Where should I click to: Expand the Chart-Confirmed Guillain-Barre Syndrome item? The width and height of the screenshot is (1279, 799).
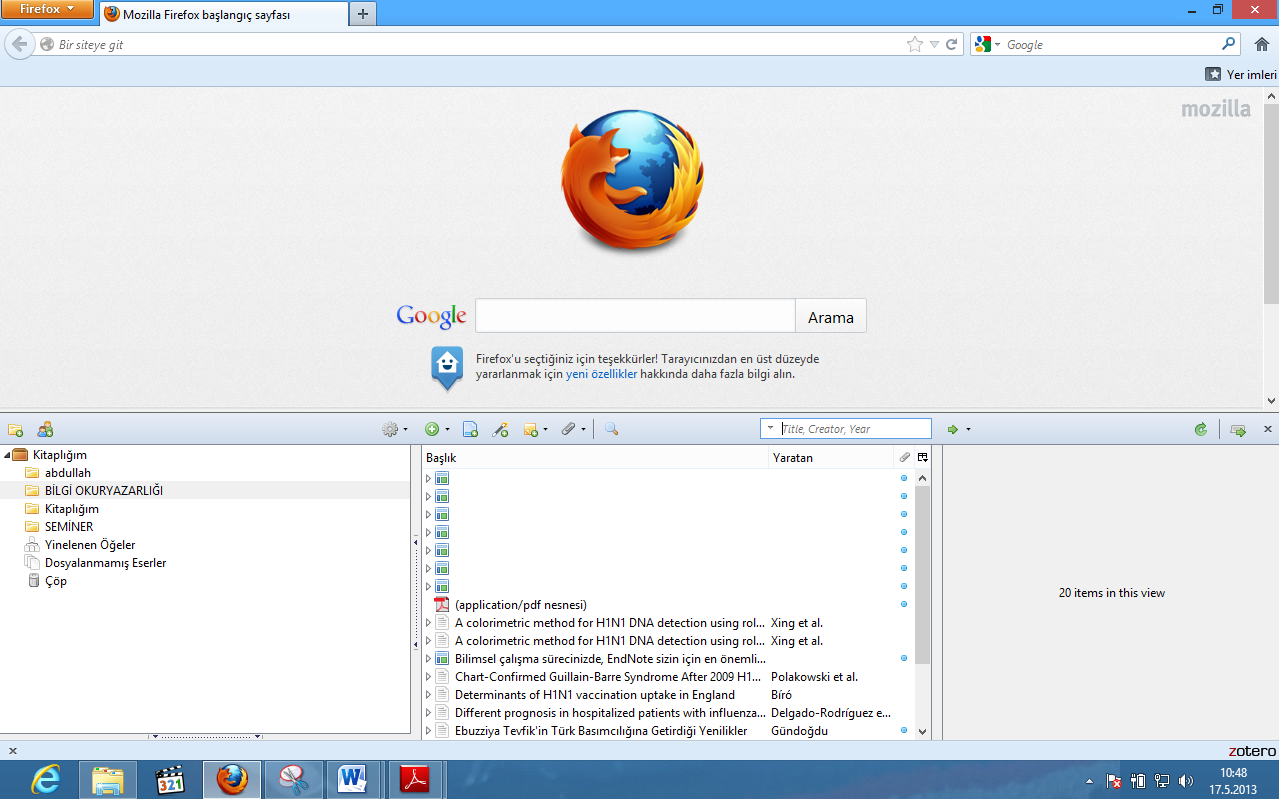coord(429,677)
